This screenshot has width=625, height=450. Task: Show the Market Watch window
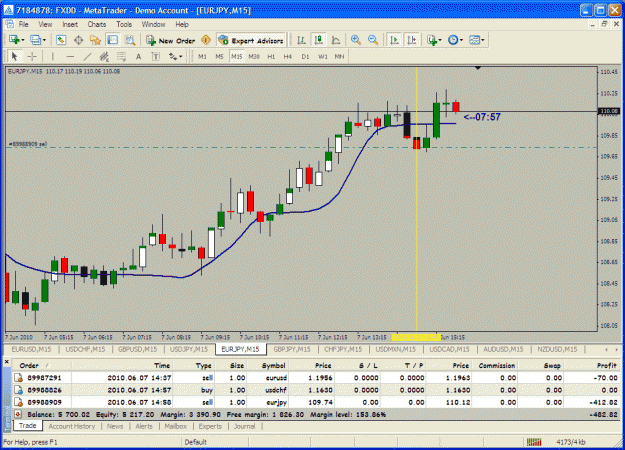(61, 40)
